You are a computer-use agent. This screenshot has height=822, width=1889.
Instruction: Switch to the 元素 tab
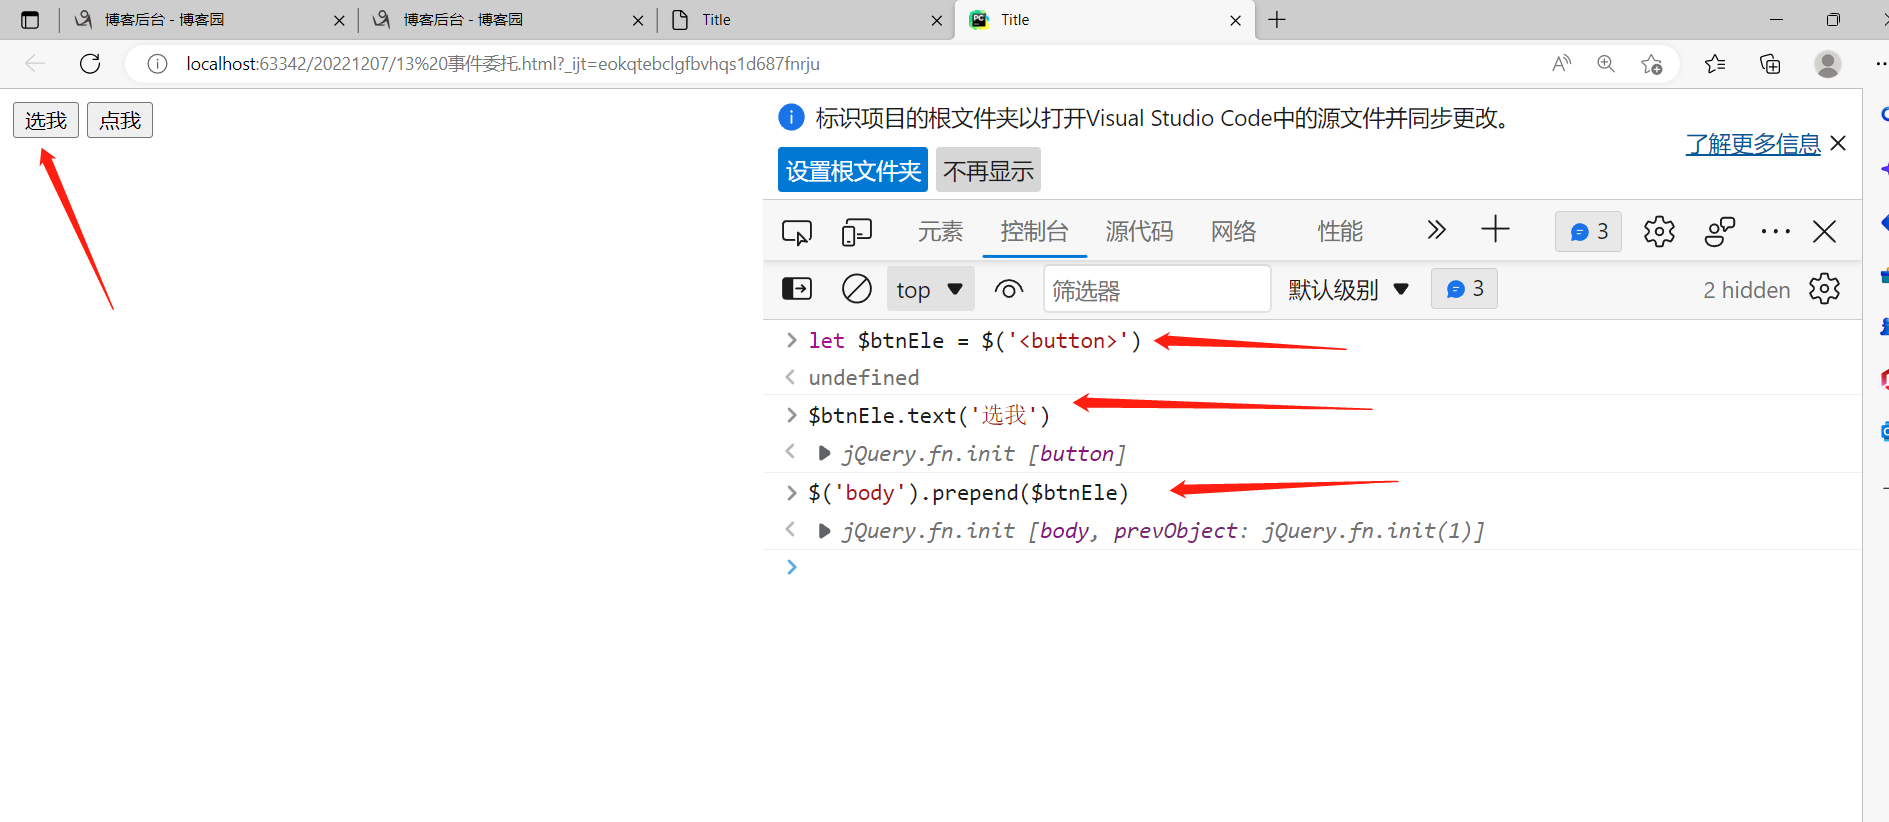pyautogui.click(x=940, y=232)
